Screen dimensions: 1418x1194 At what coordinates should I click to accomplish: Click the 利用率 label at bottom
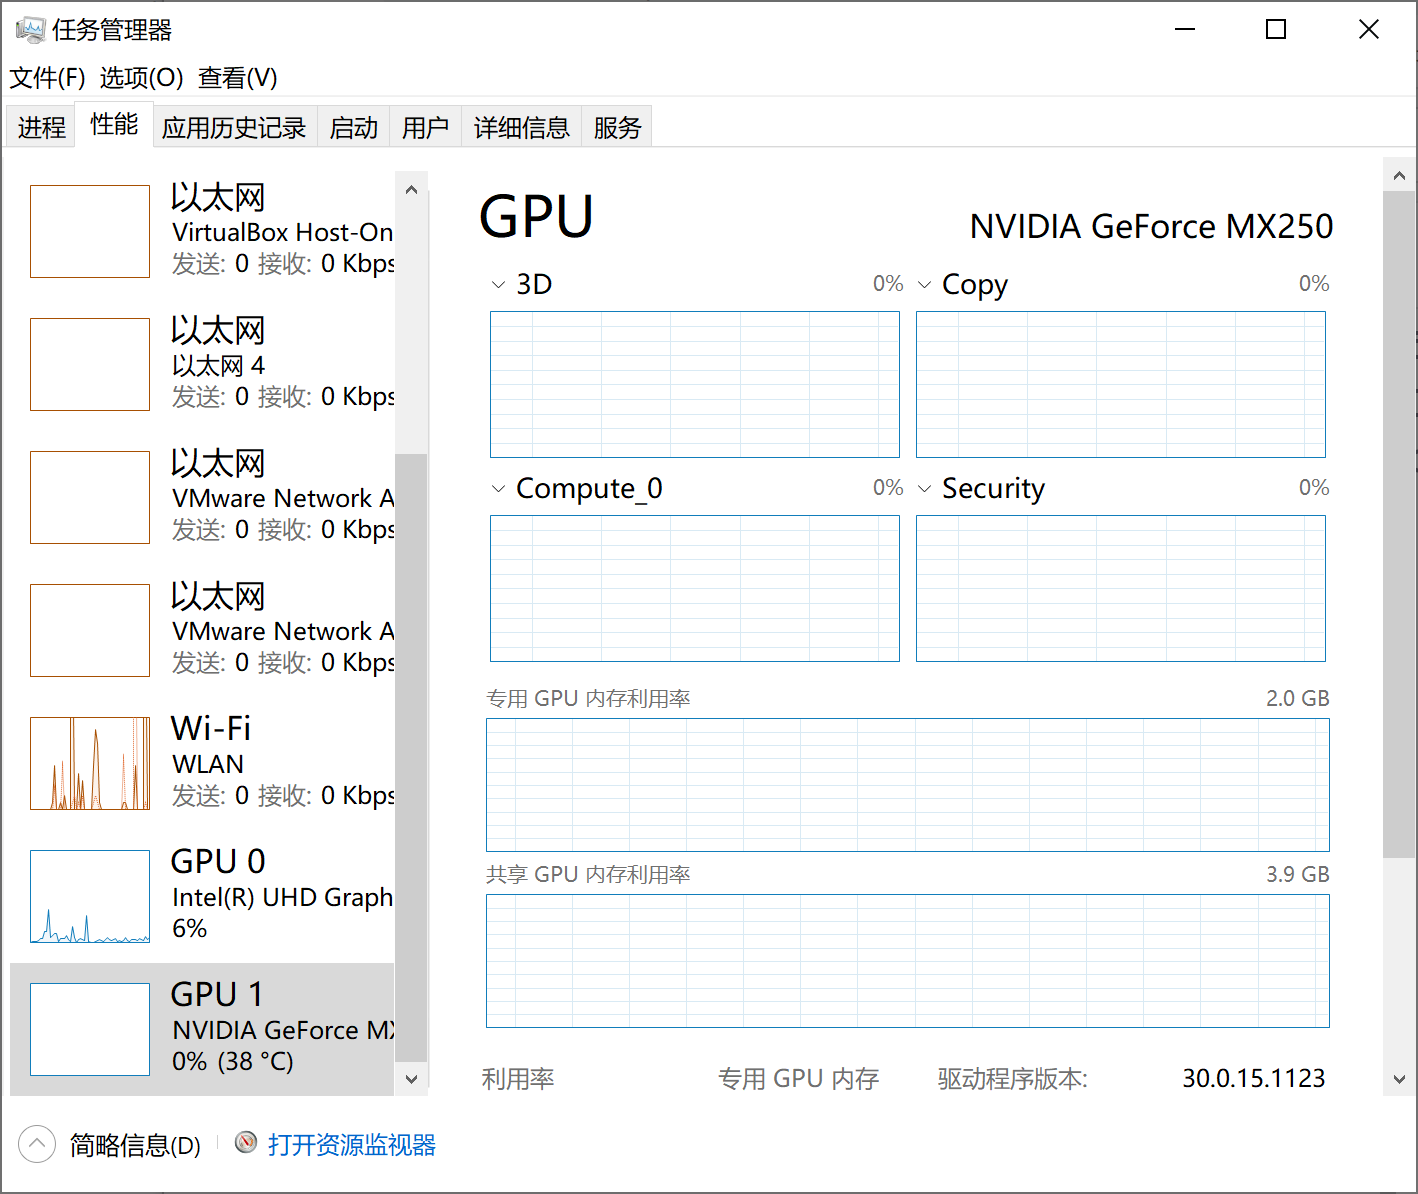click(x=518, y=1079)
